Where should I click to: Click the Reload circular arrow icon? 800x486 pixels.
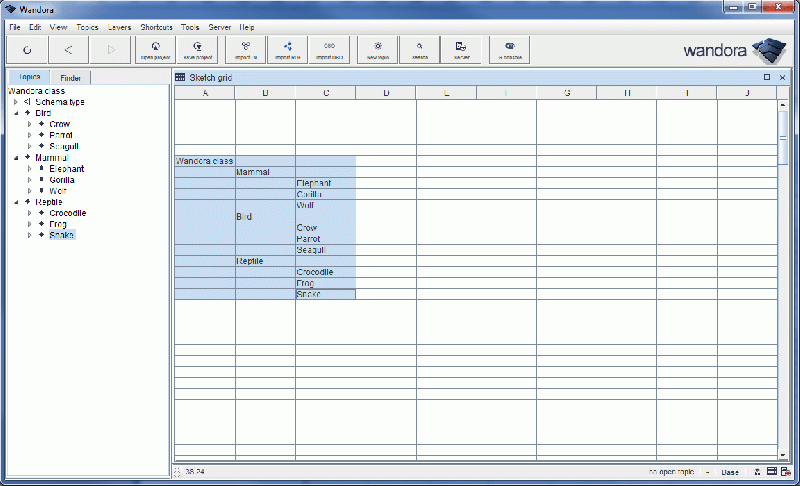(27, 49)
